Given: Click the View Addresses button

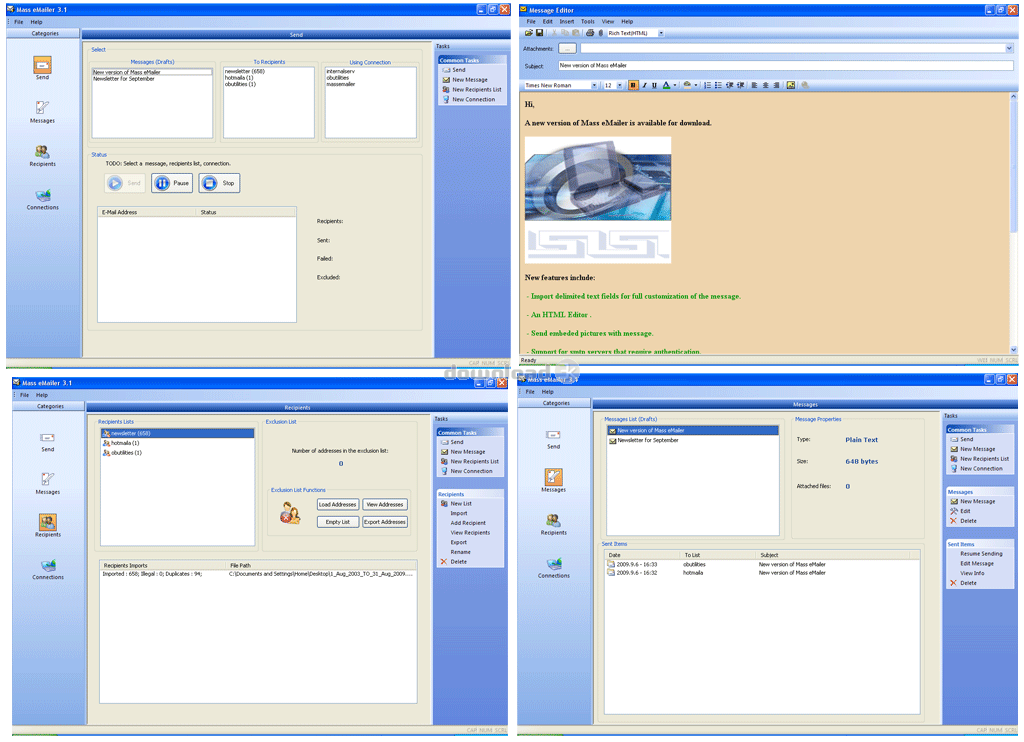Looking at the screenshot, I should [385, 504].
